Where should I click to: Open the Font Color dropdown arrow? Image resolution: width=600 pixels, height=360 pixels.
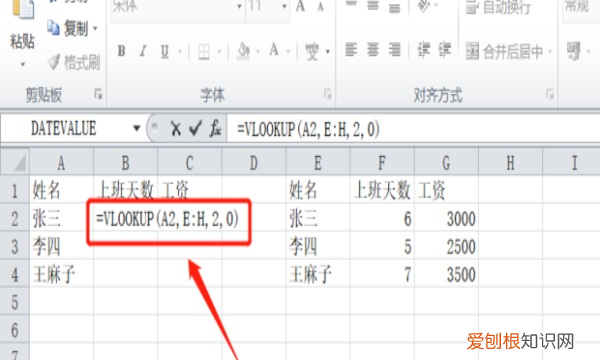click(288, 51)
